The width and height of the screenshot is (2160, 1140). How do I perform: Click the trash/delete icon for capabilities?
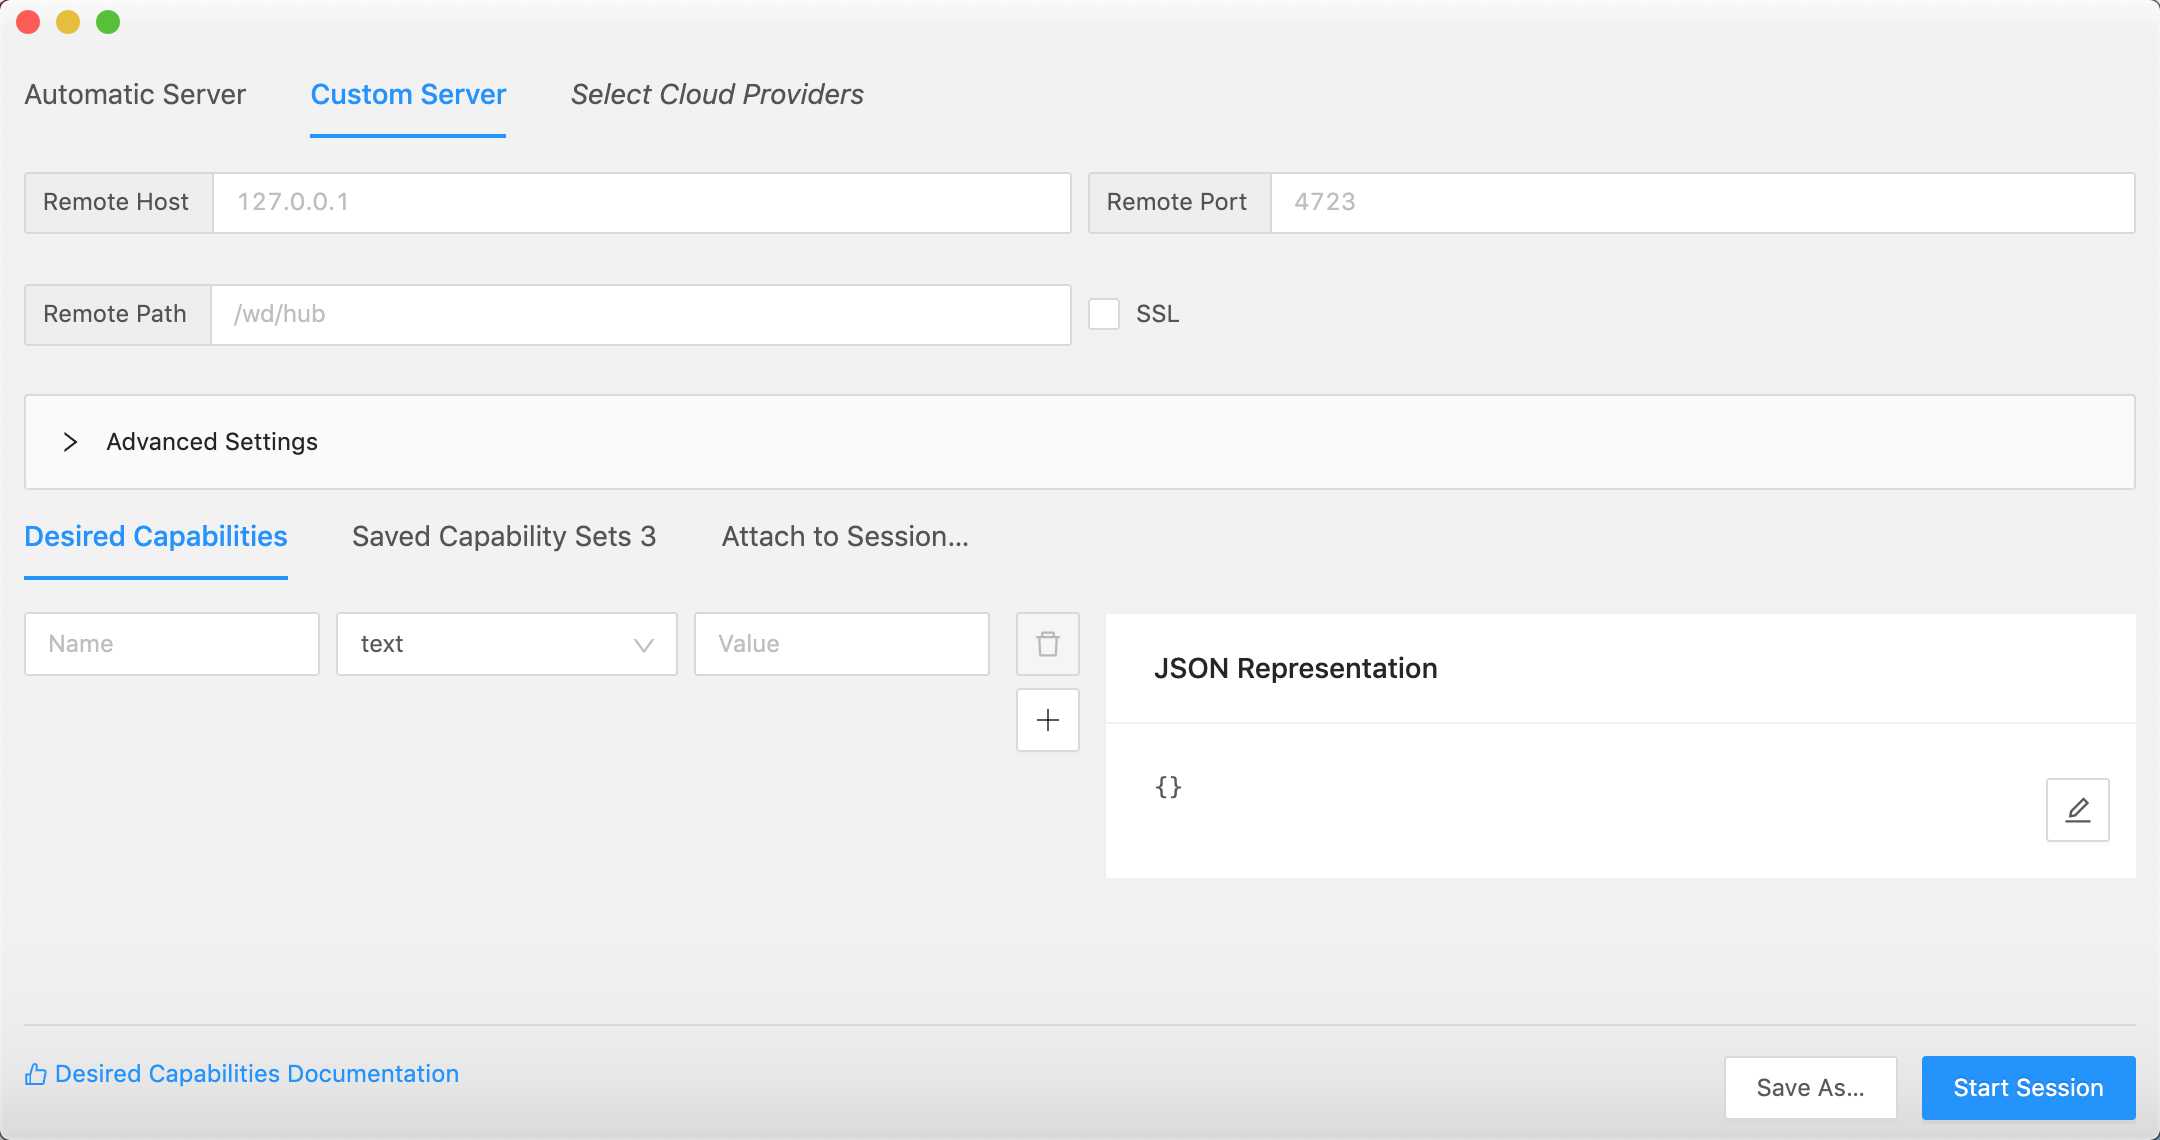[1047, 643]
